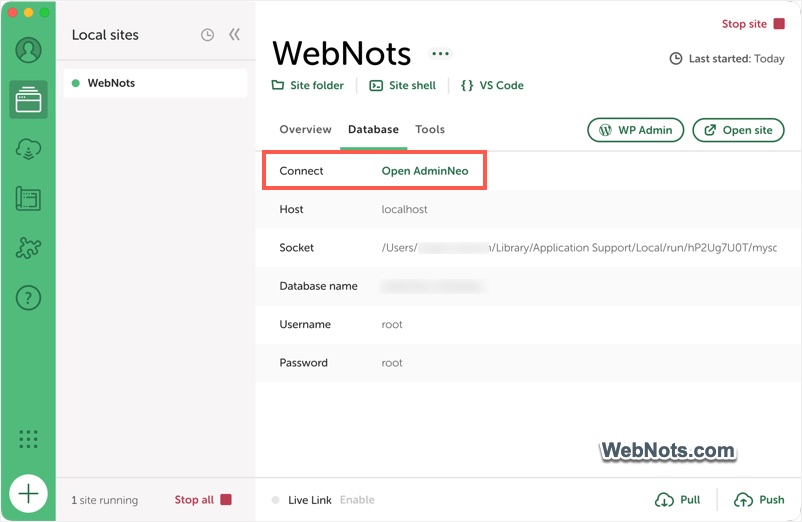Open the WebNots three-dot options menu
The image size is (802, 522).
coord(440,53)
